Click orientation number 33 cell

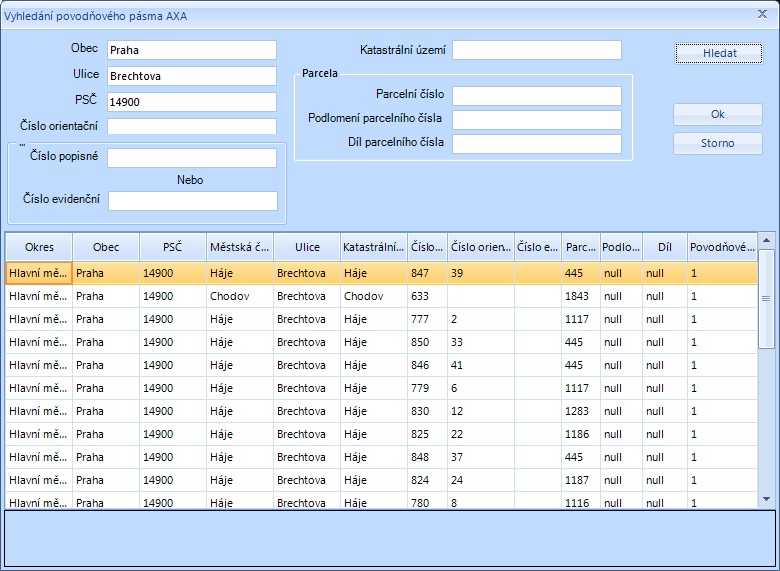[x=481, y=342]
